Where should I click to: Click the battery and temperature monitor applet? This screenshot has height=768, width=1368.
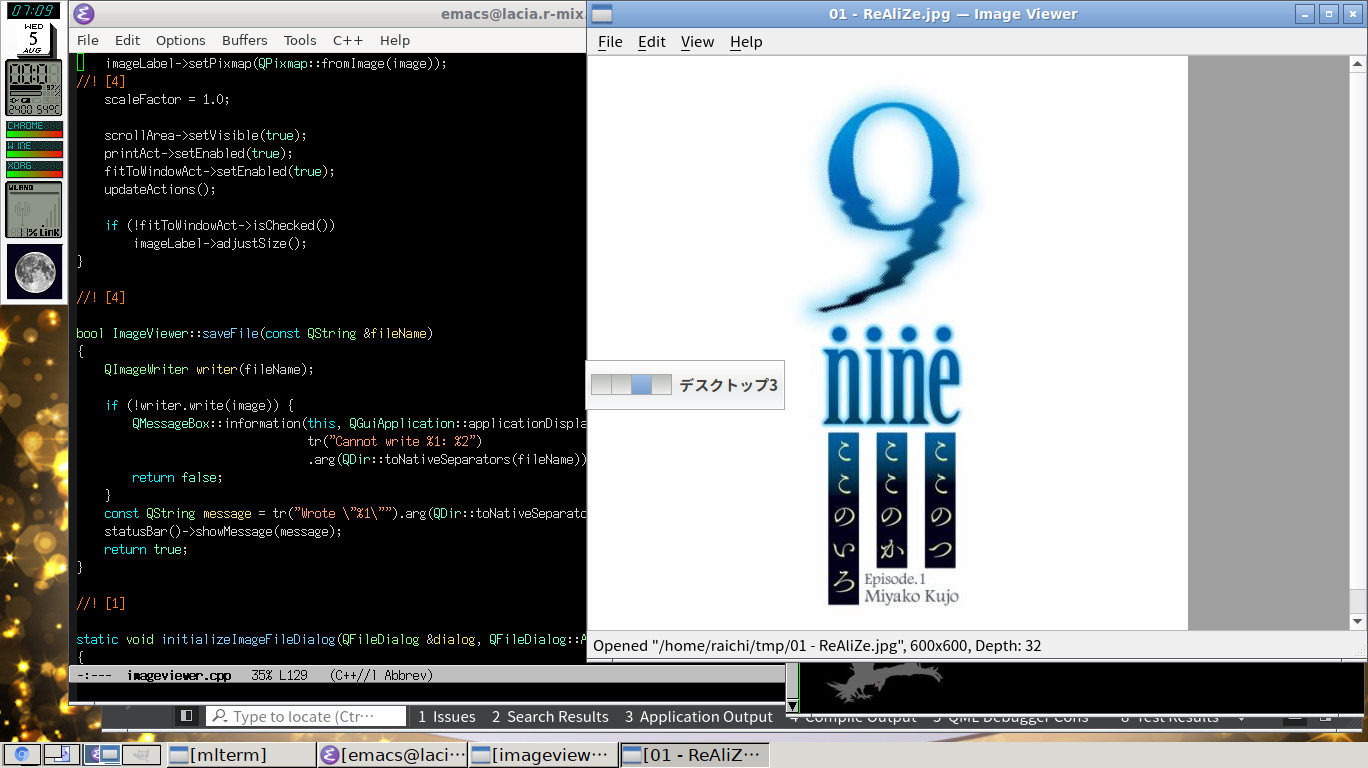34,88
